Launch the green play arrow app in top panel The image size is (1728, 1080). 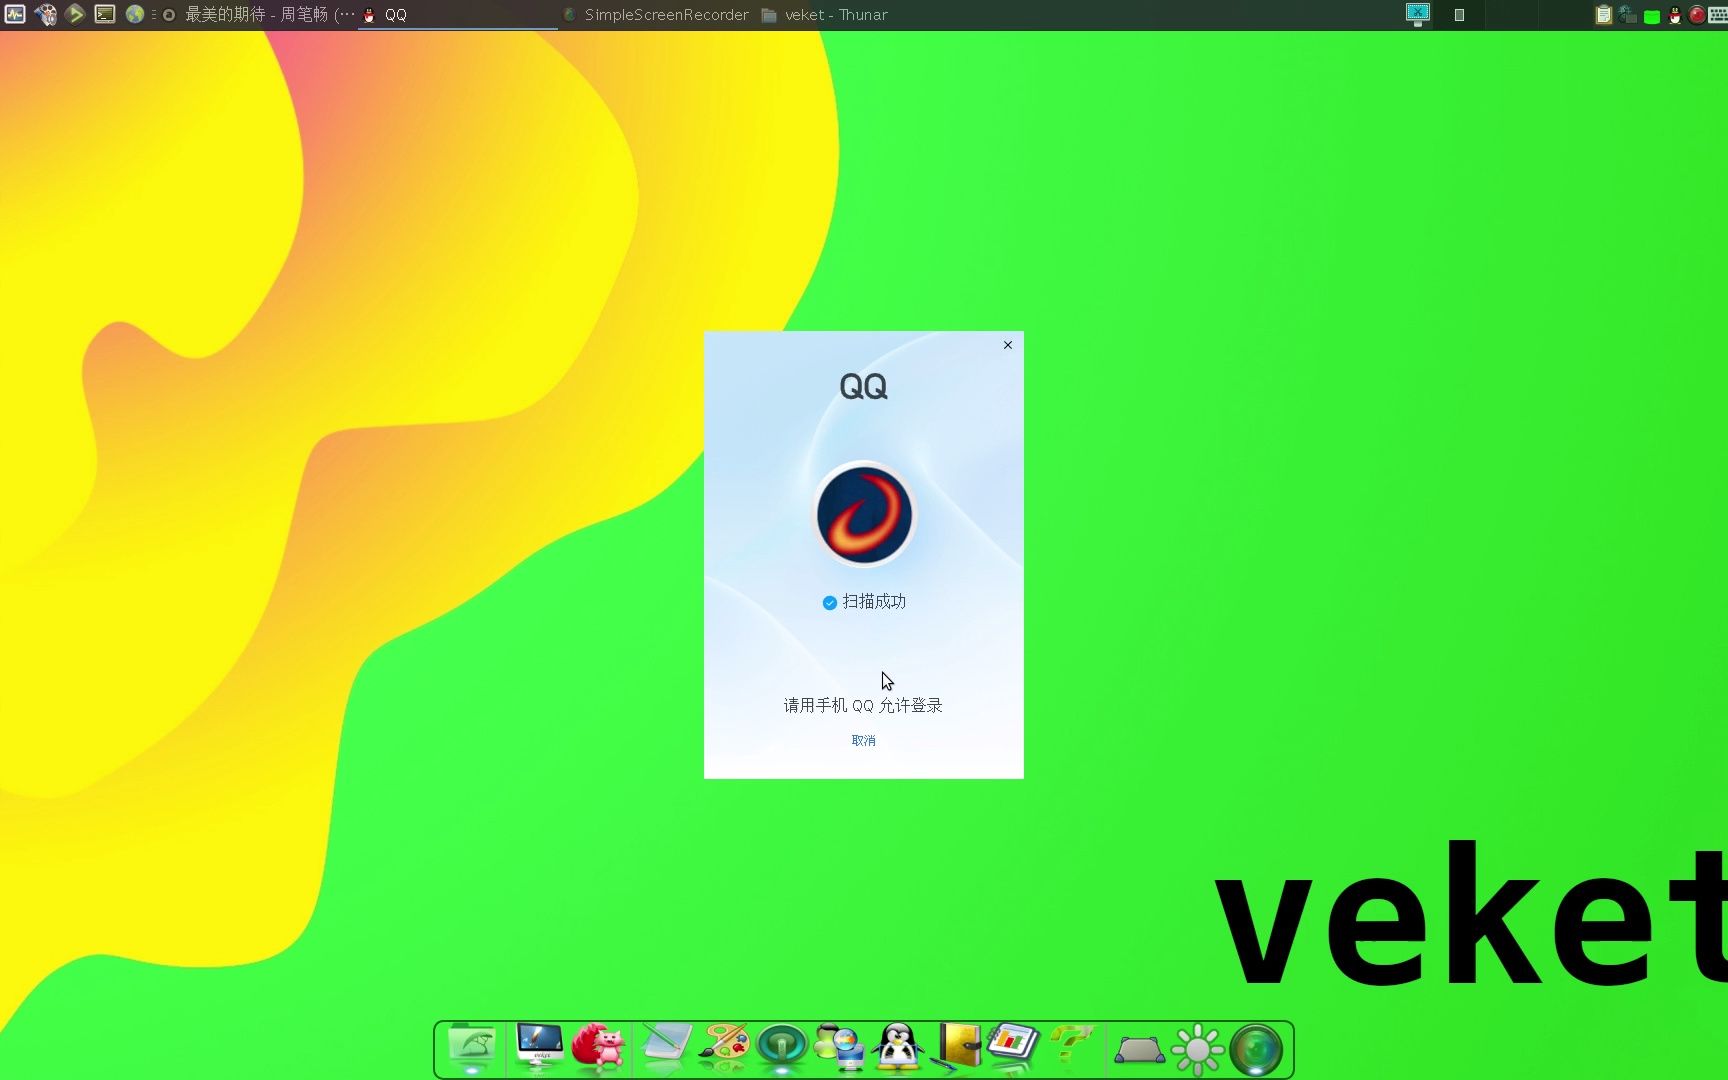[x=75, y=14]
